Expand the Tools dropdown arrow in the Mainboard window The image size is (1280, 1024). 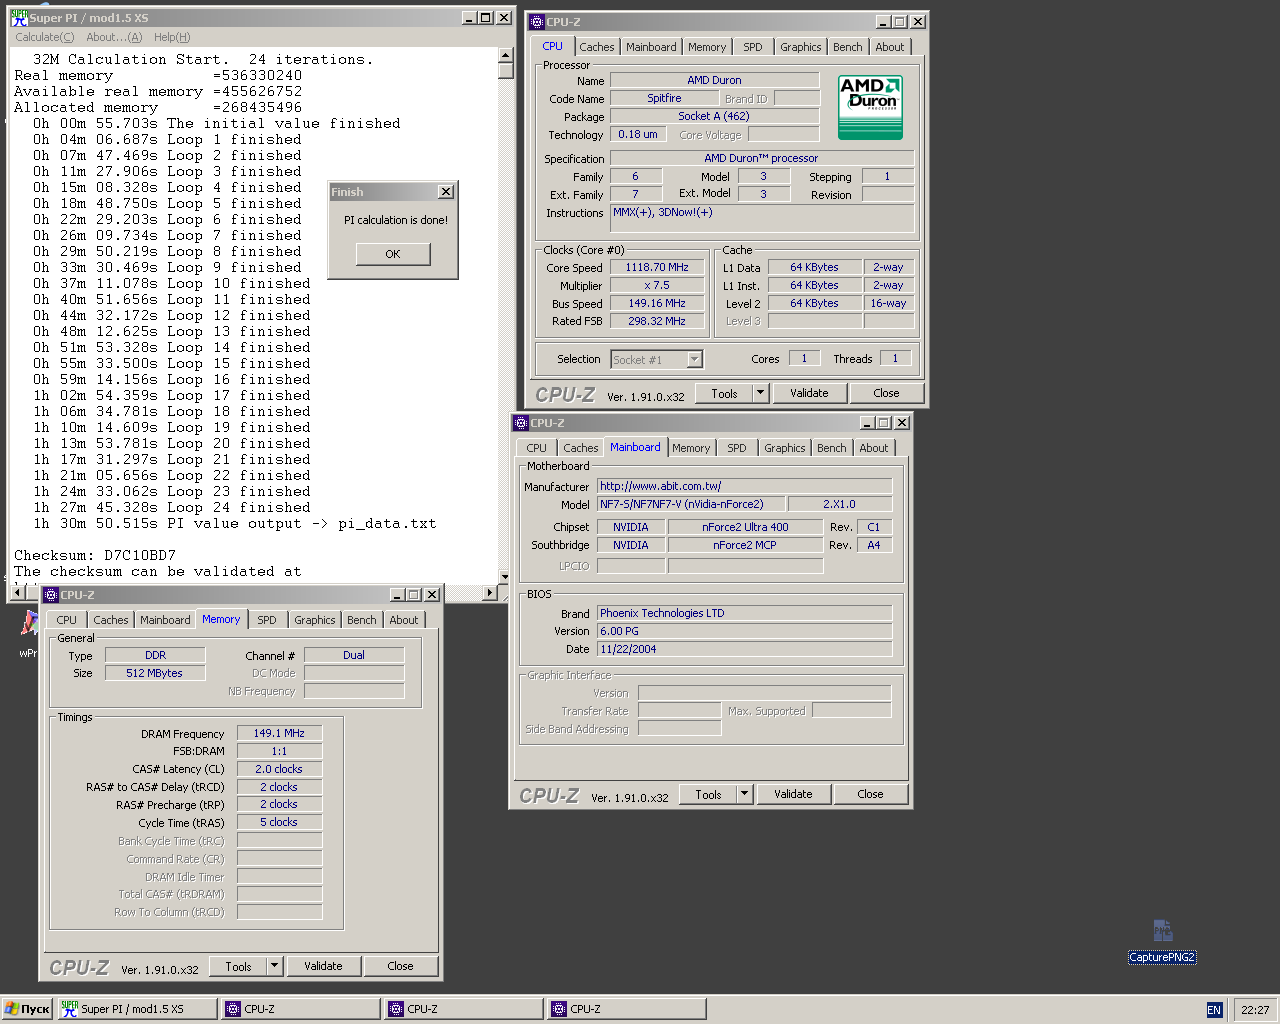tap(744, 795)
